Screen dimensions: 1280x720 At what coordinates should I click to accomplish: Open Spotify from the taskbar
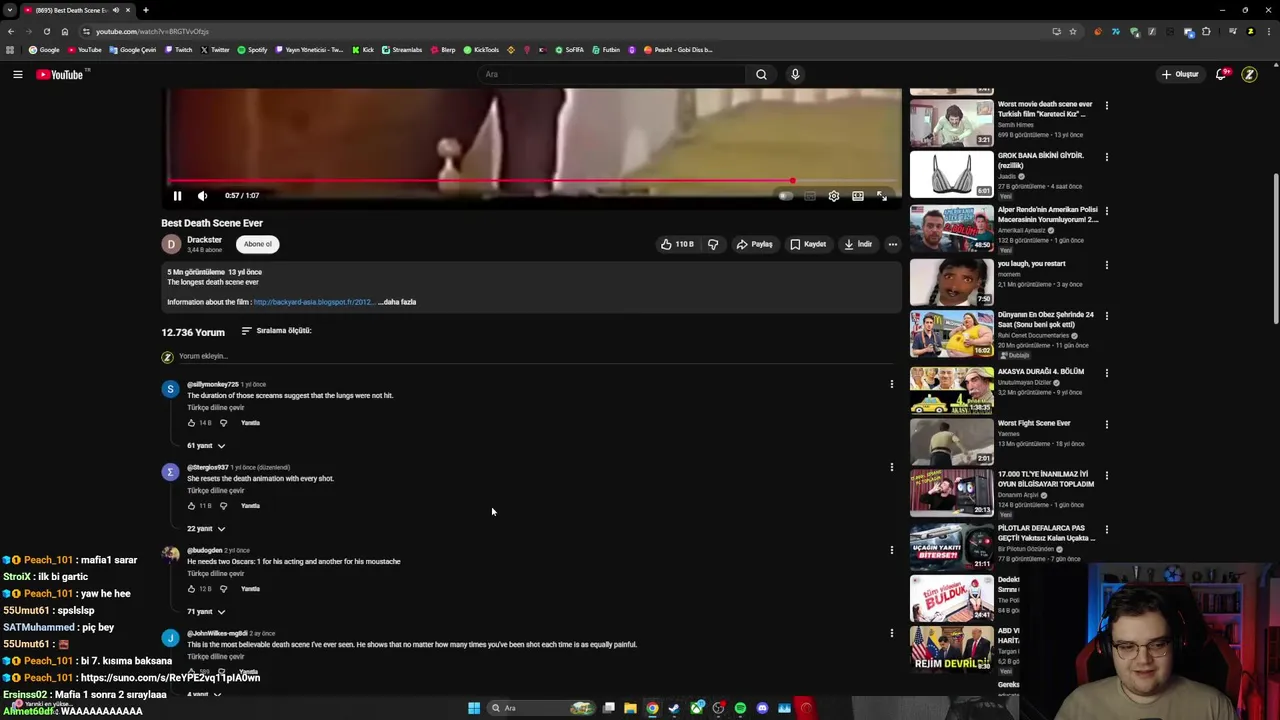coord(740,708)
